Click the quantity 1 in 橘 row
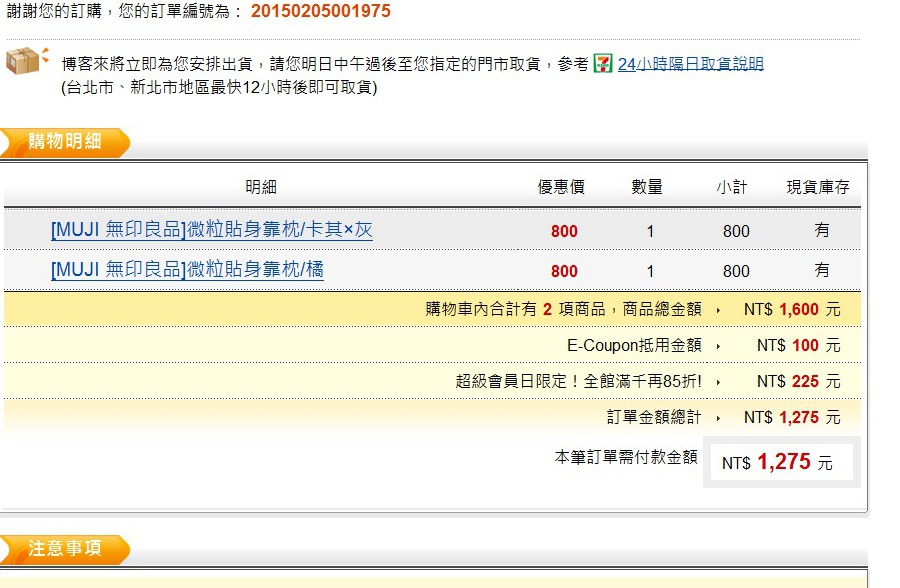The width and height of the screenshot is (900, 588). [650, 271]
